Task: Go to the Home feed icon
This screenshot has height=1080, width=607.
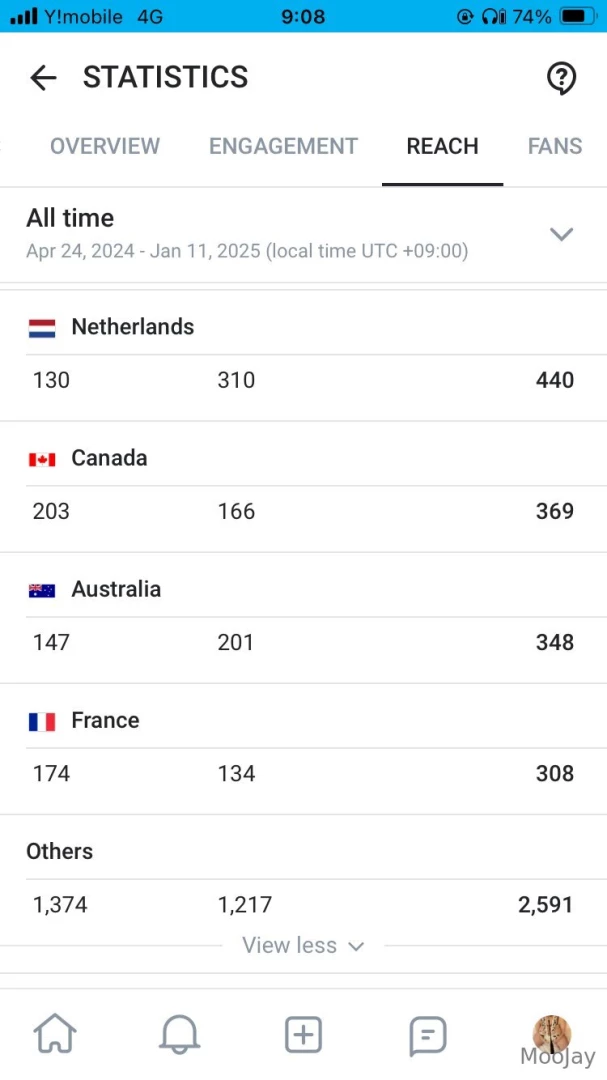Action: 55,1033
